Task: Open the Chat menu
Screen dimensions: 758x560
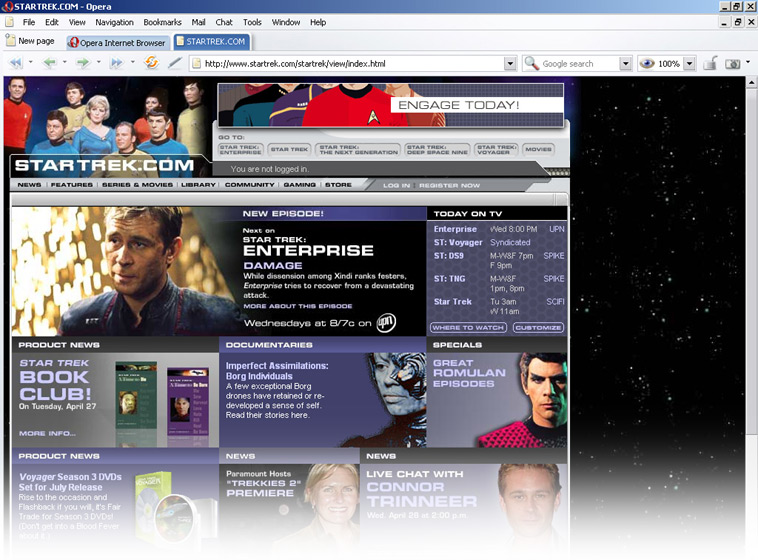Action: tap(224, 22)
